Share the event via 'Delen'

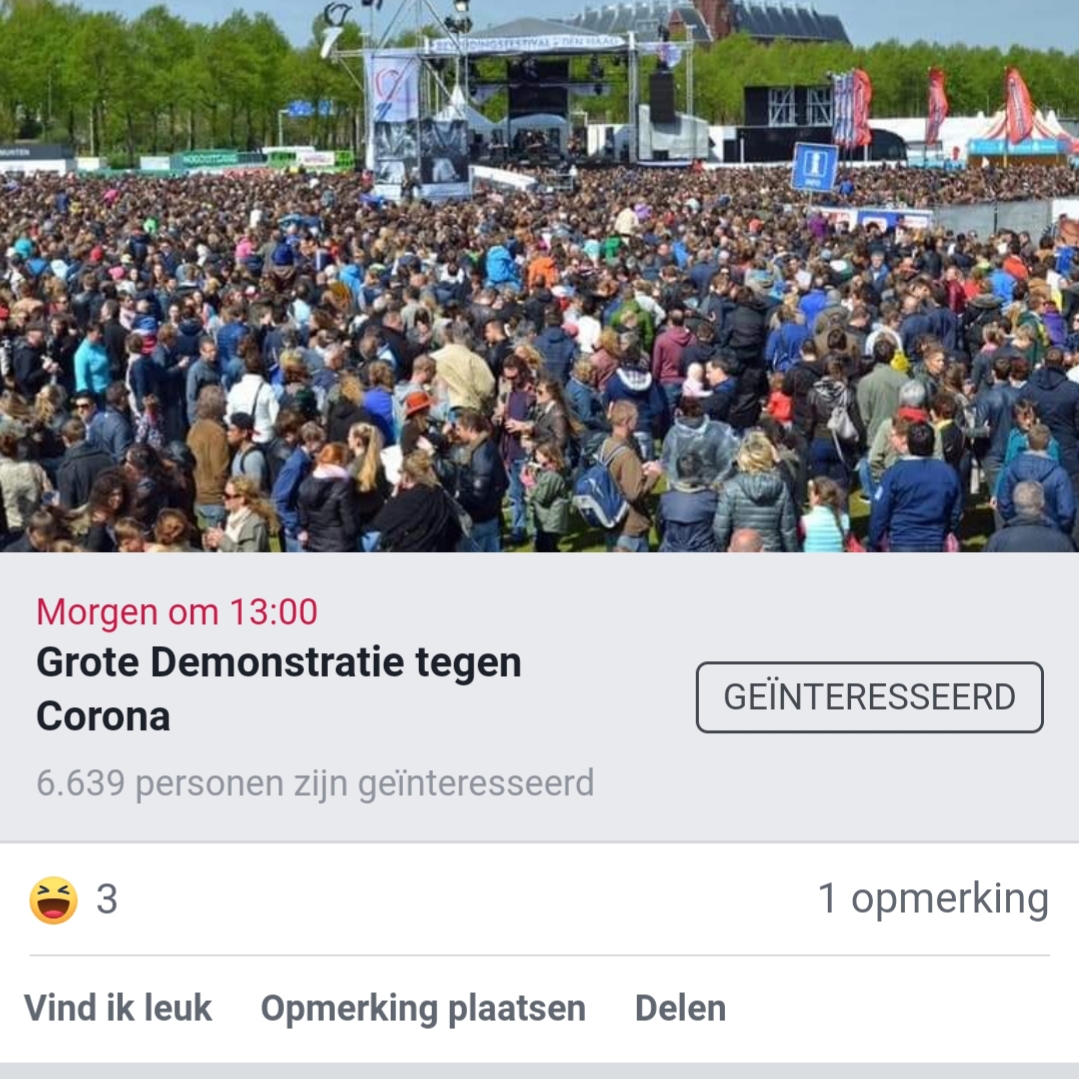click(681, 1008)
